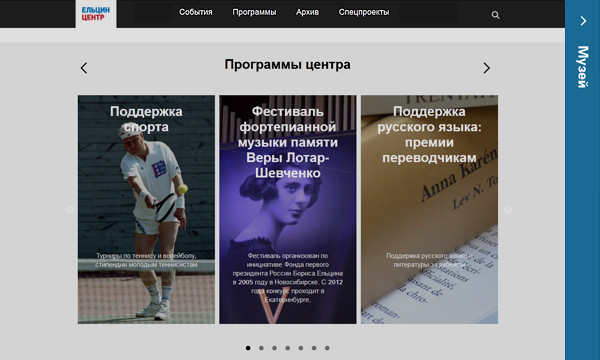Click the Поддержка русского языка и литературы description
This screenshot has width=600, height=360.
tap(429, 260)
